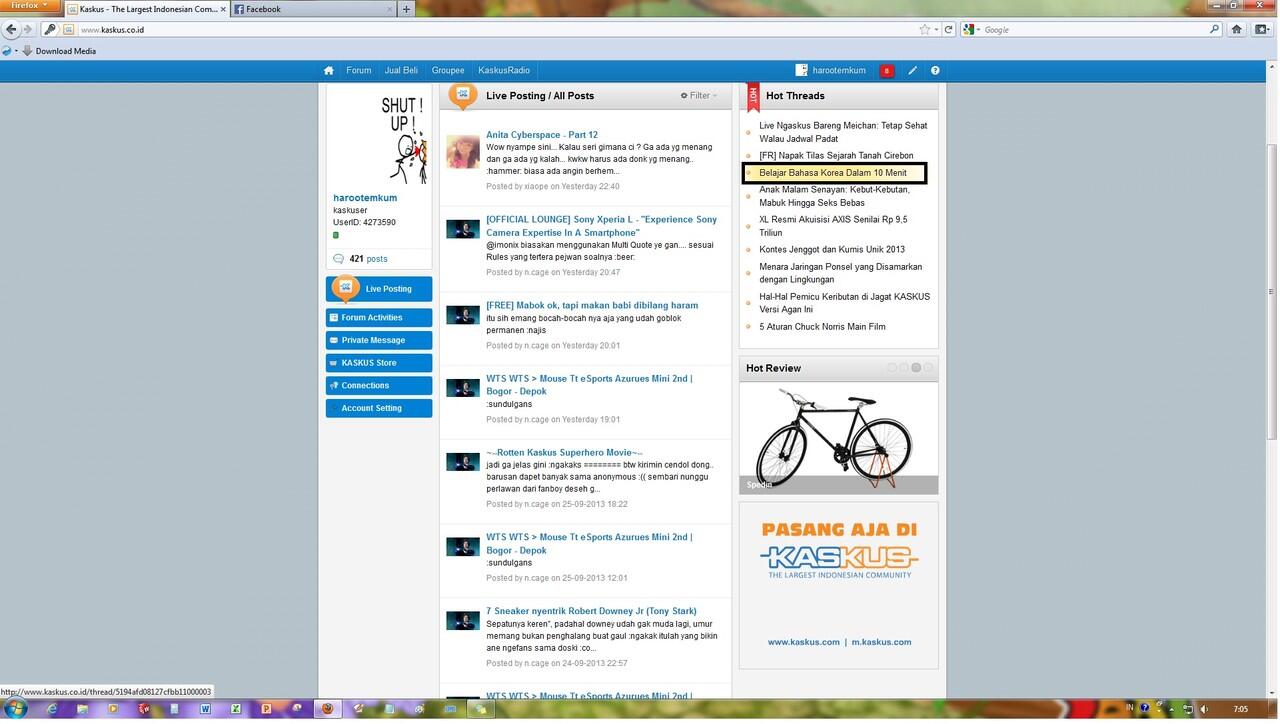Click the pencil create-post icon
1280x724 pixels.
click(x=912, y=71)
